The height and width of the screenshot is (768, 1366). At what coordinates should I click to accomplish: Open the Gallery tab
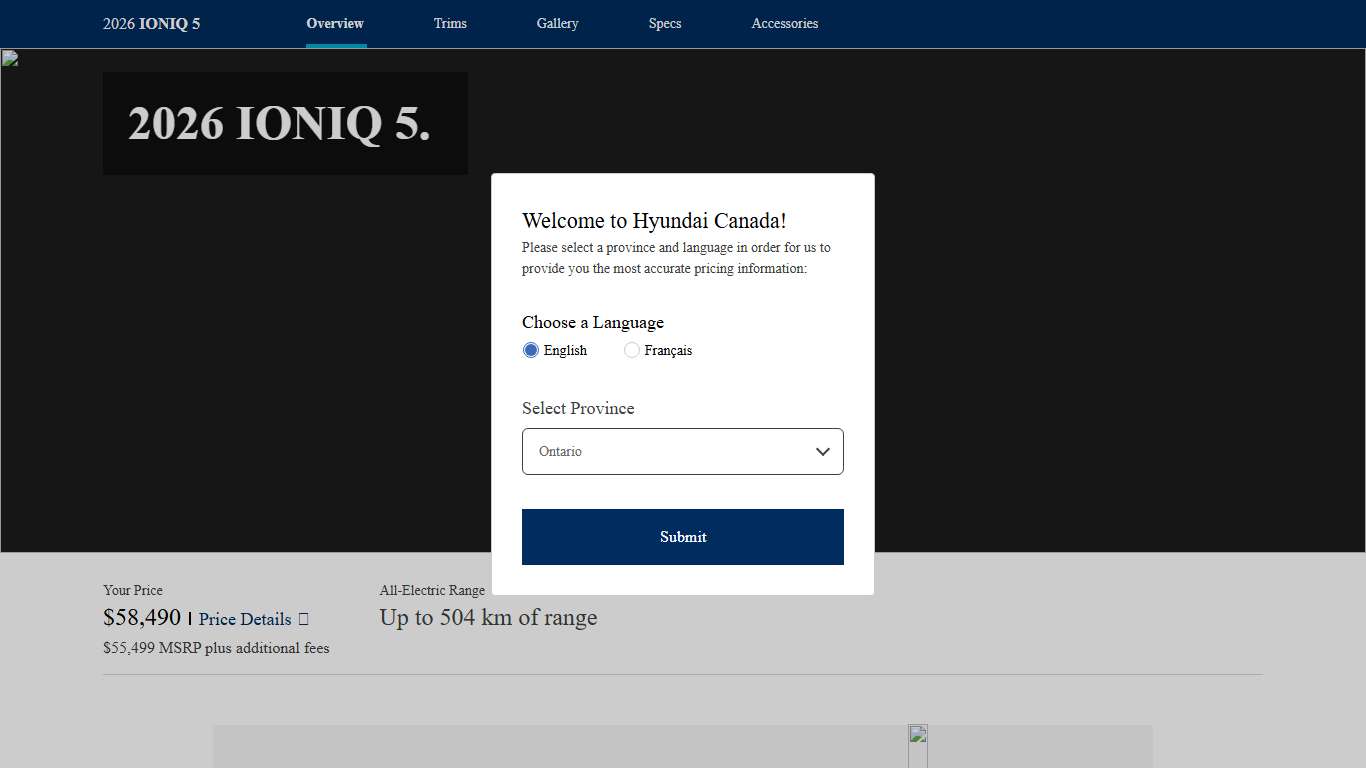(x=557, y=23)
